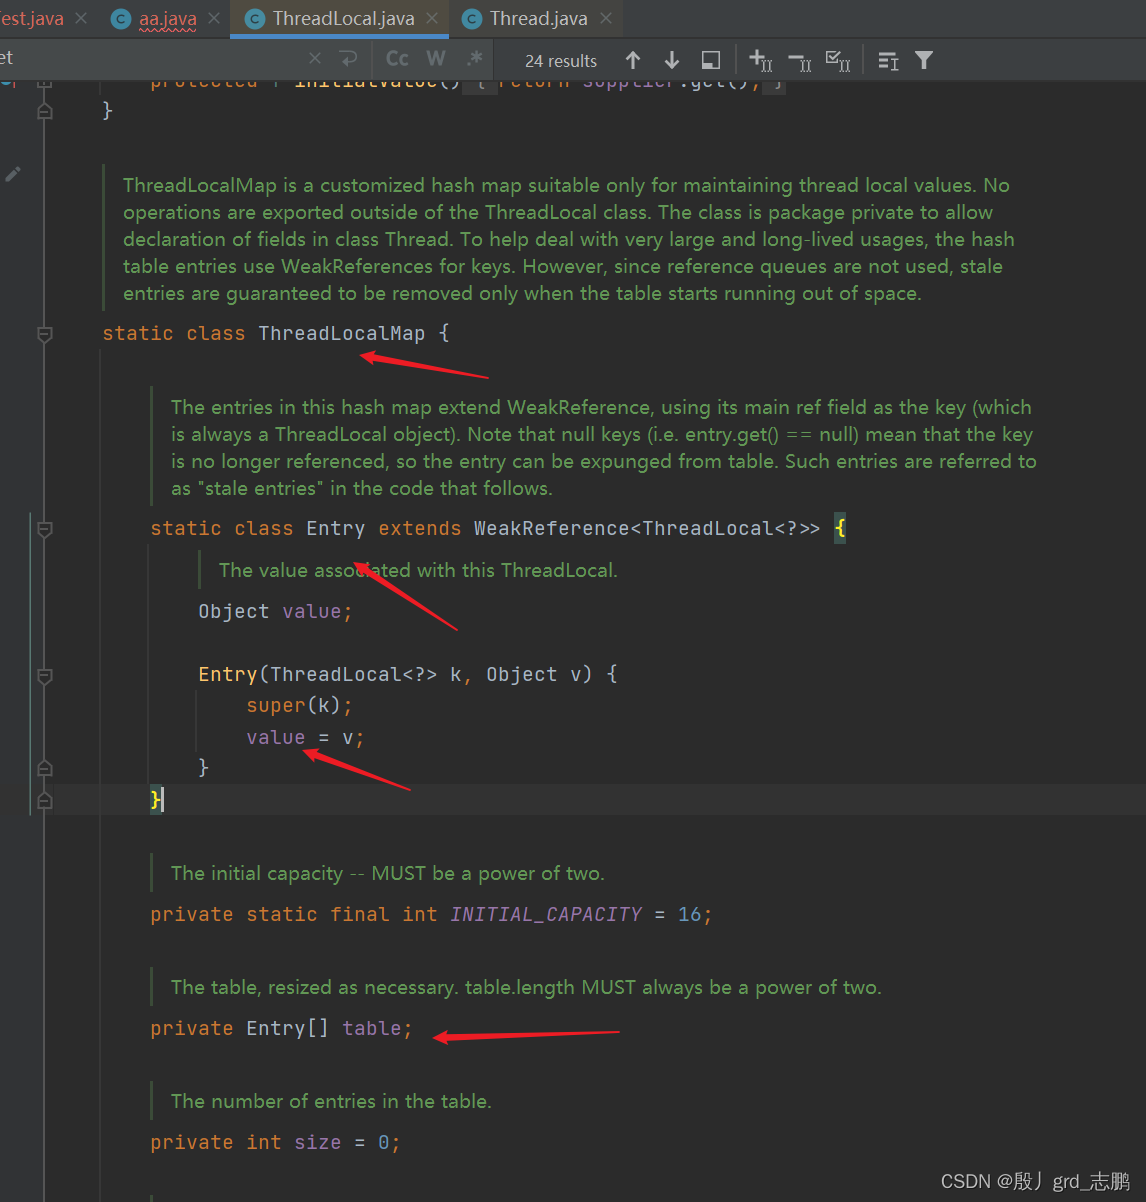Clear the search field text
This screenshot has height=1202, width=1146.
pos(315,59)
